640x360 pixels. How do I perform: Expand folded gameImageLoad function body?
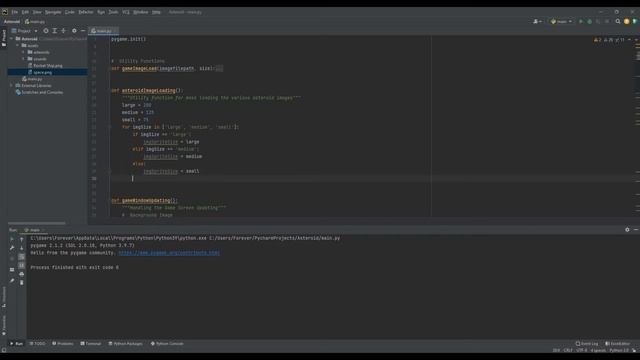click(x=219, y=69)
